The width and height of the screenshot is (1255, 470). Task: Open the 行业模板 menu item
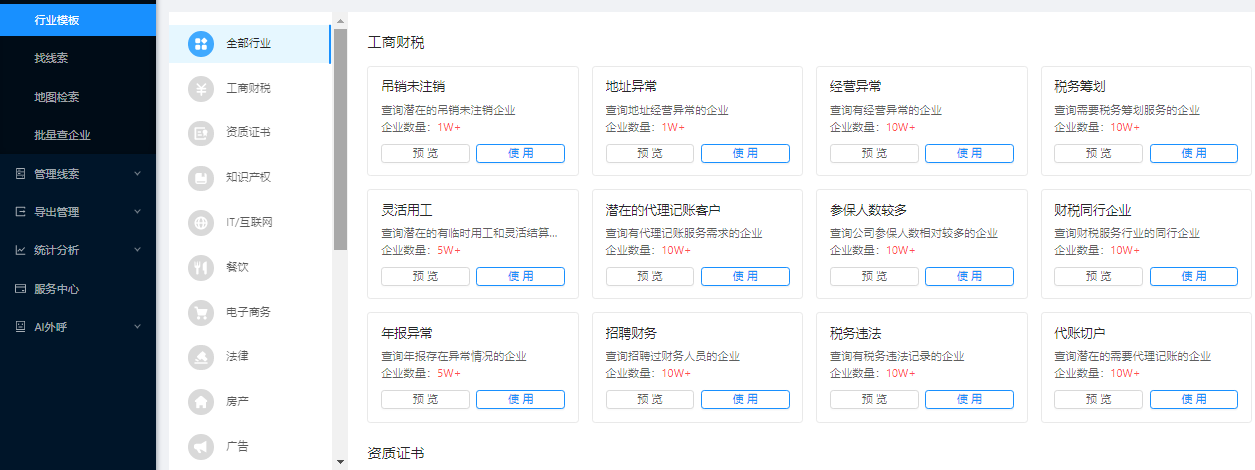coord(78,20)
